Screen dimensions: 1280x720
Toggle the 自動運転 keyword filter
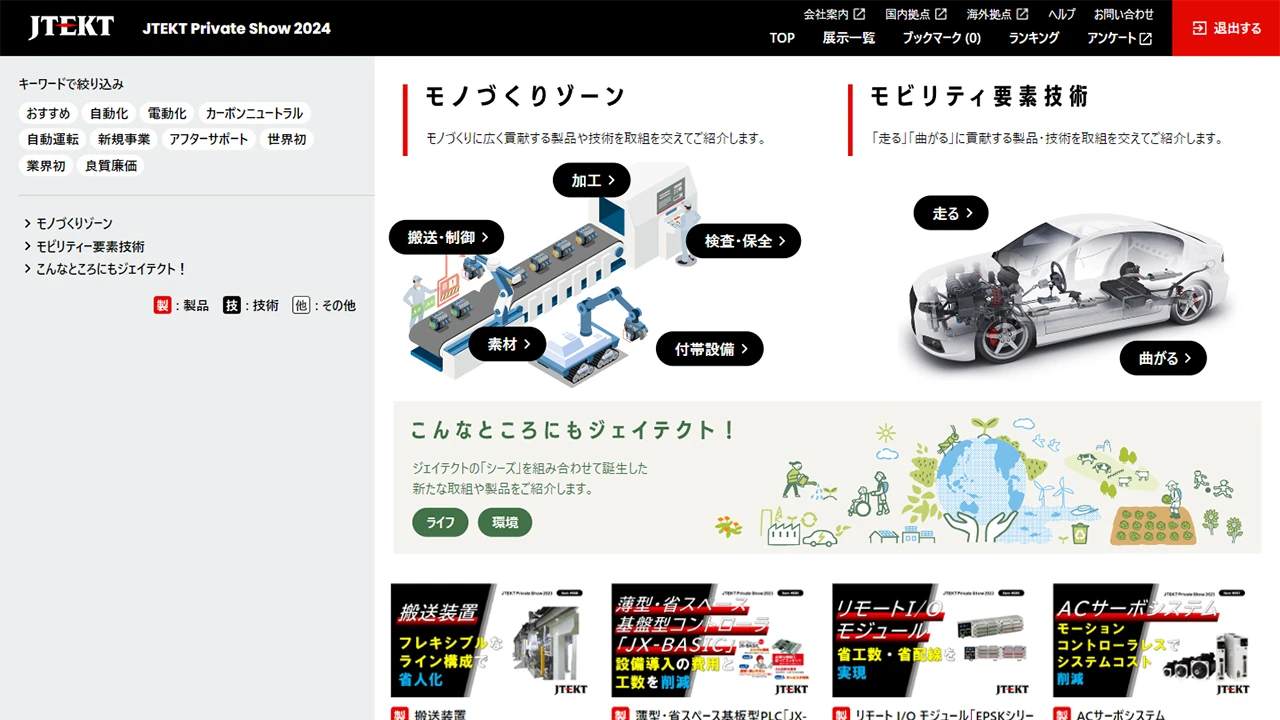(53, 139)
